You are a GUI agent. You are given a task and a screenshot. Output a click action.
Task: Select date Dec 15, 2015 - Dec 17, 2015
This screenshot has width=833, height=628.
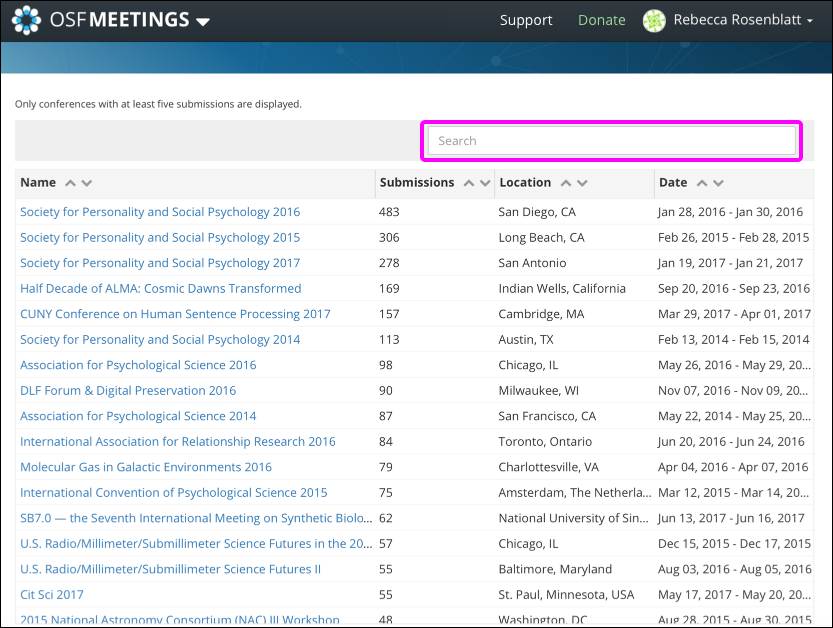click(735, 544)
